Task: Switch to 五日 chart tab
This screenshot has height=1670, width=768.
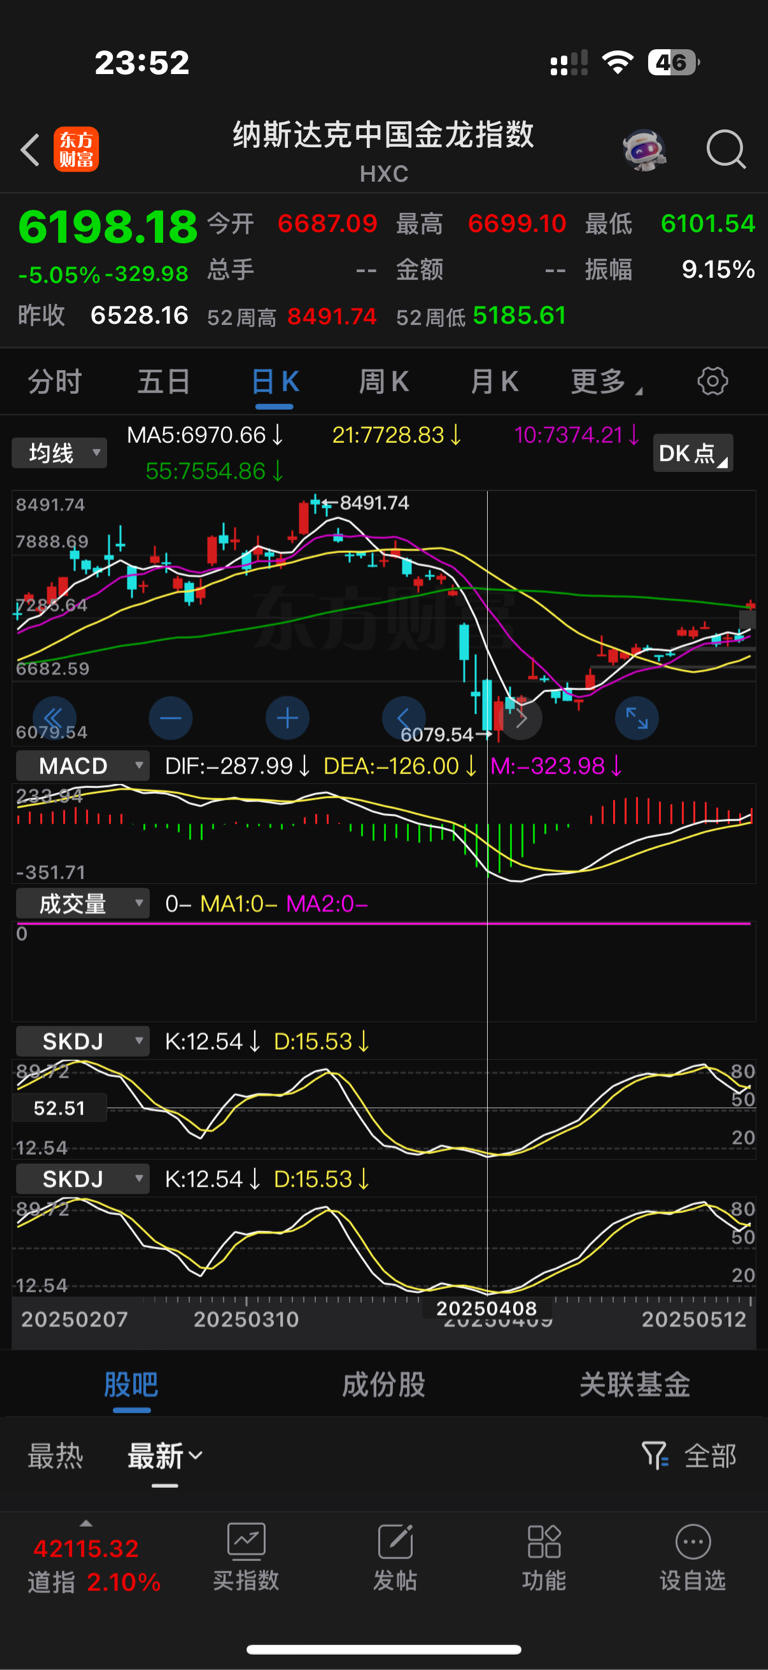Action: [x=164, y=382]
